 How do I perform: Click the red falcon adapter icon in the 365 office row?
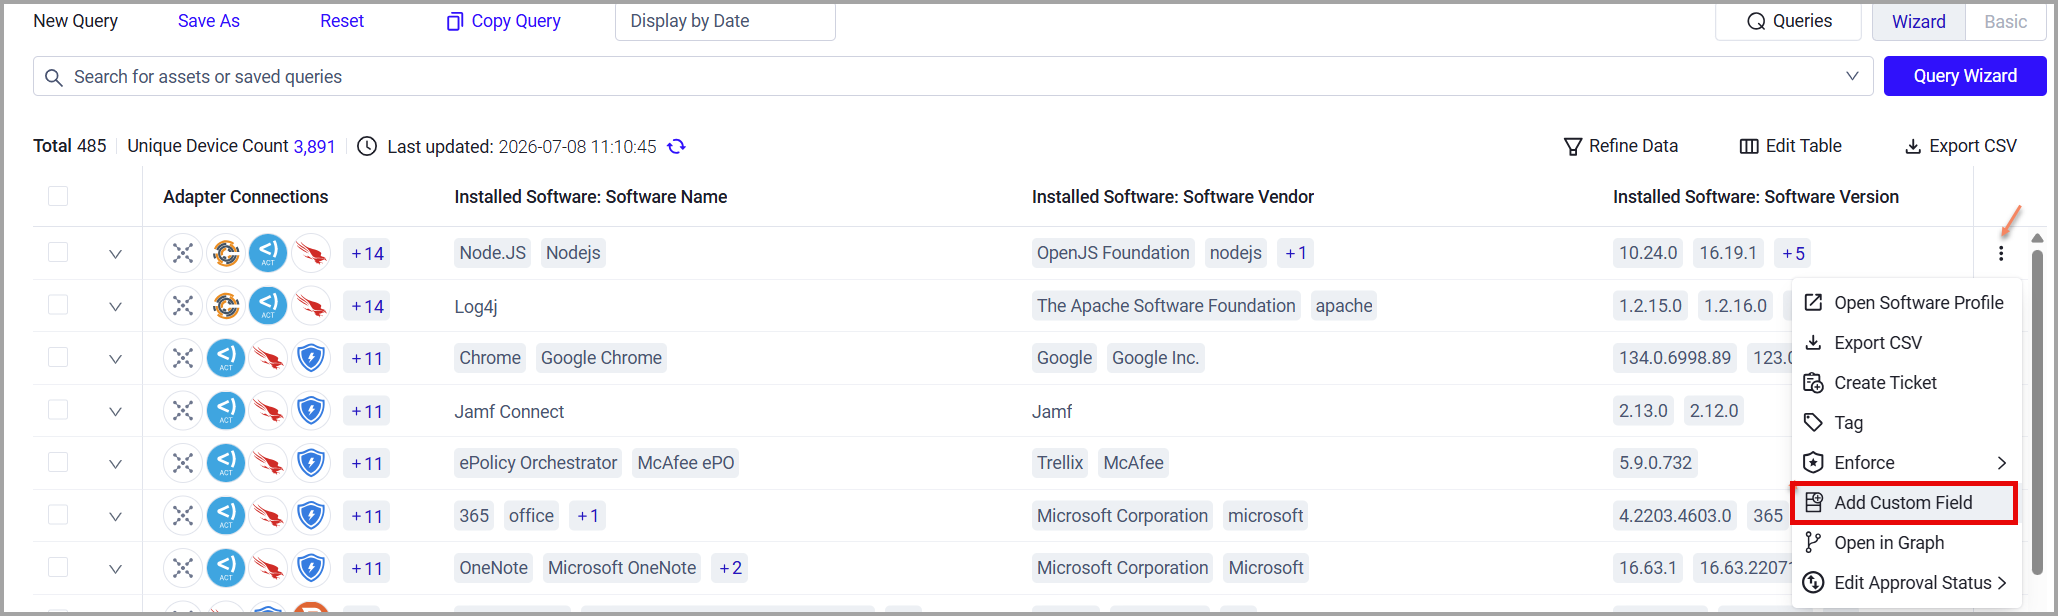[268, 516]
